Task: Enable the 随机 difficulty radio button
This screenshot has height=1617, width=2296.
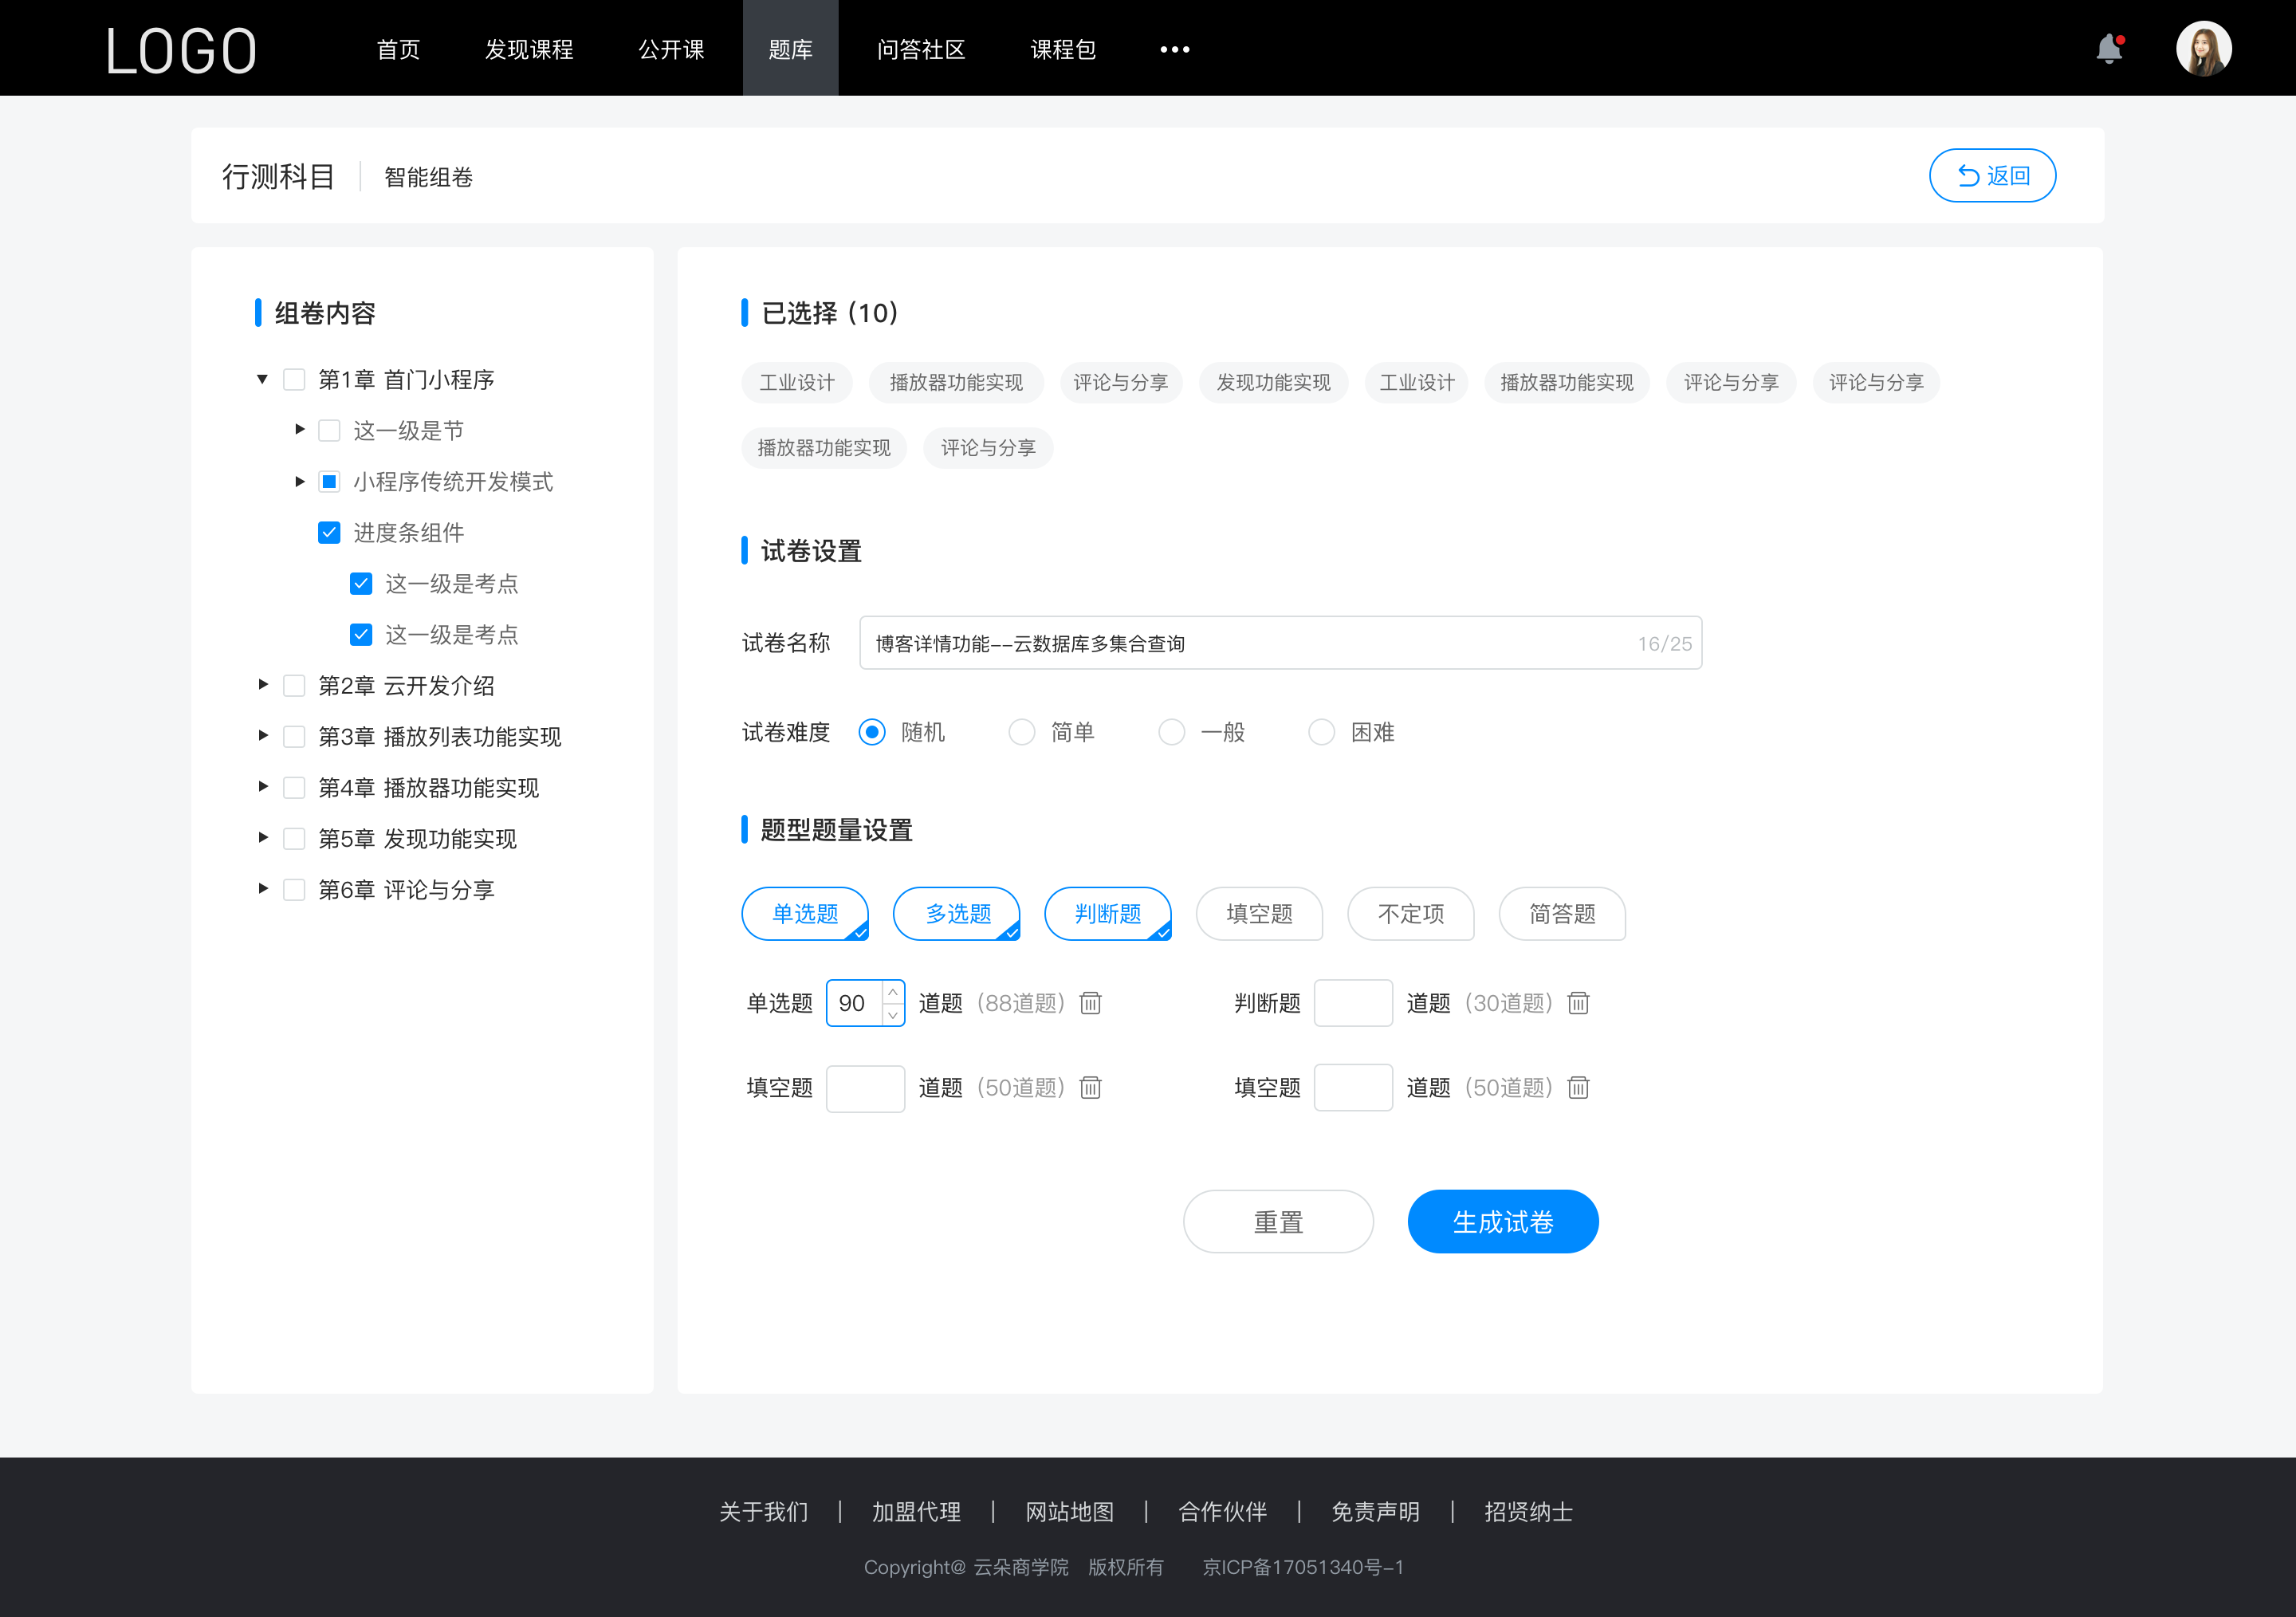Action: (x=871, y=731)
